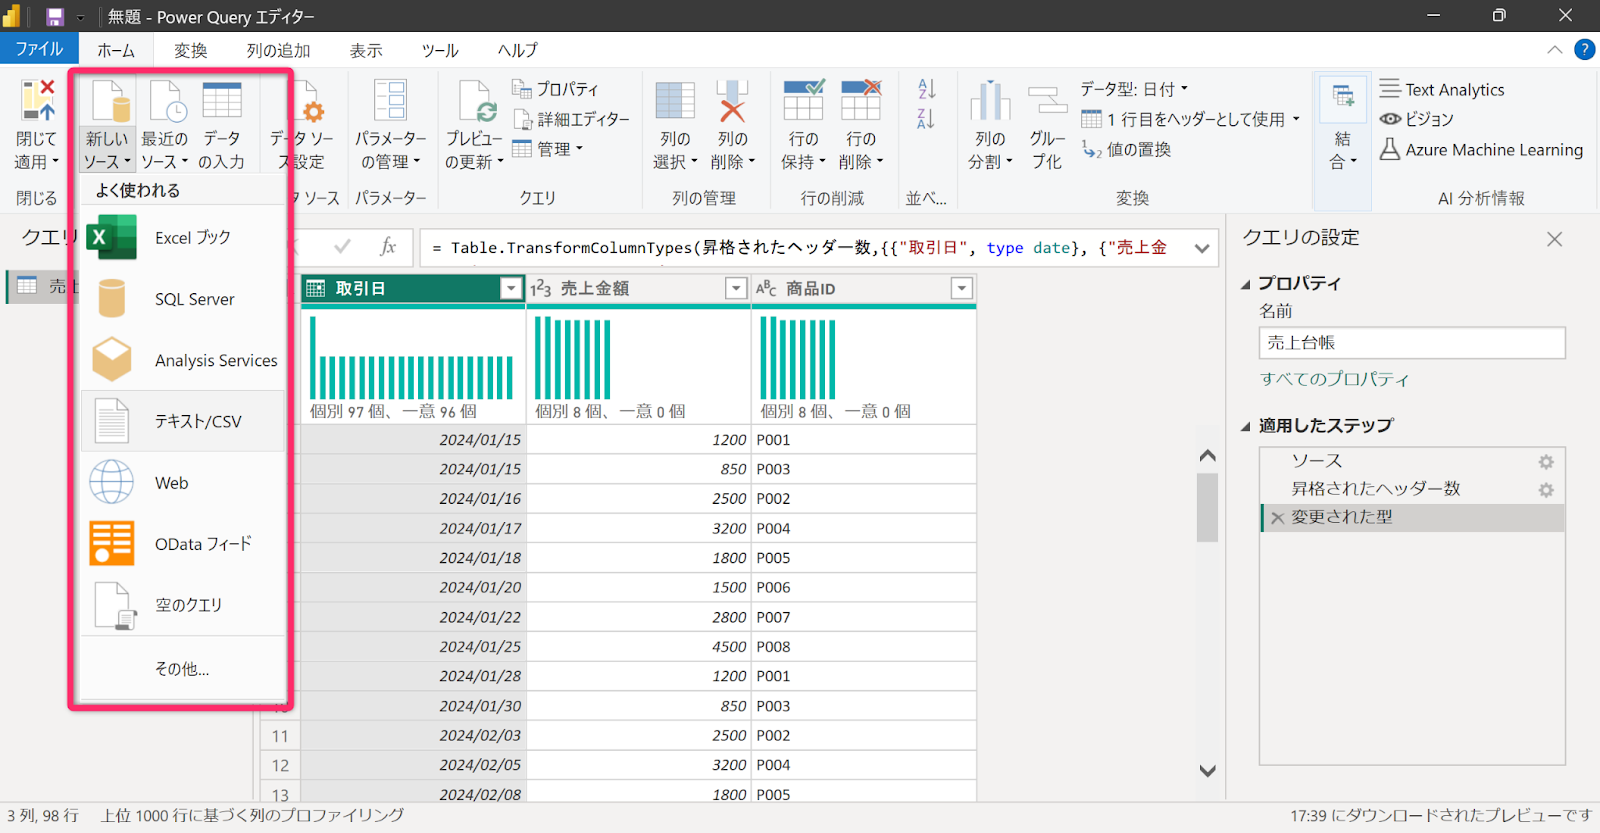
Task: Choose SQL Server from source menu
Action: [183, 299]
